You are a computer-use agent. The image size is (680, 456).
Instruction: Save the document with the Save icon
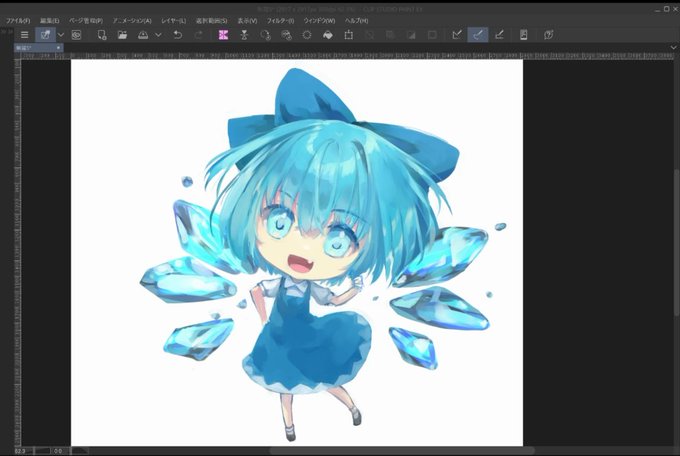143,35
